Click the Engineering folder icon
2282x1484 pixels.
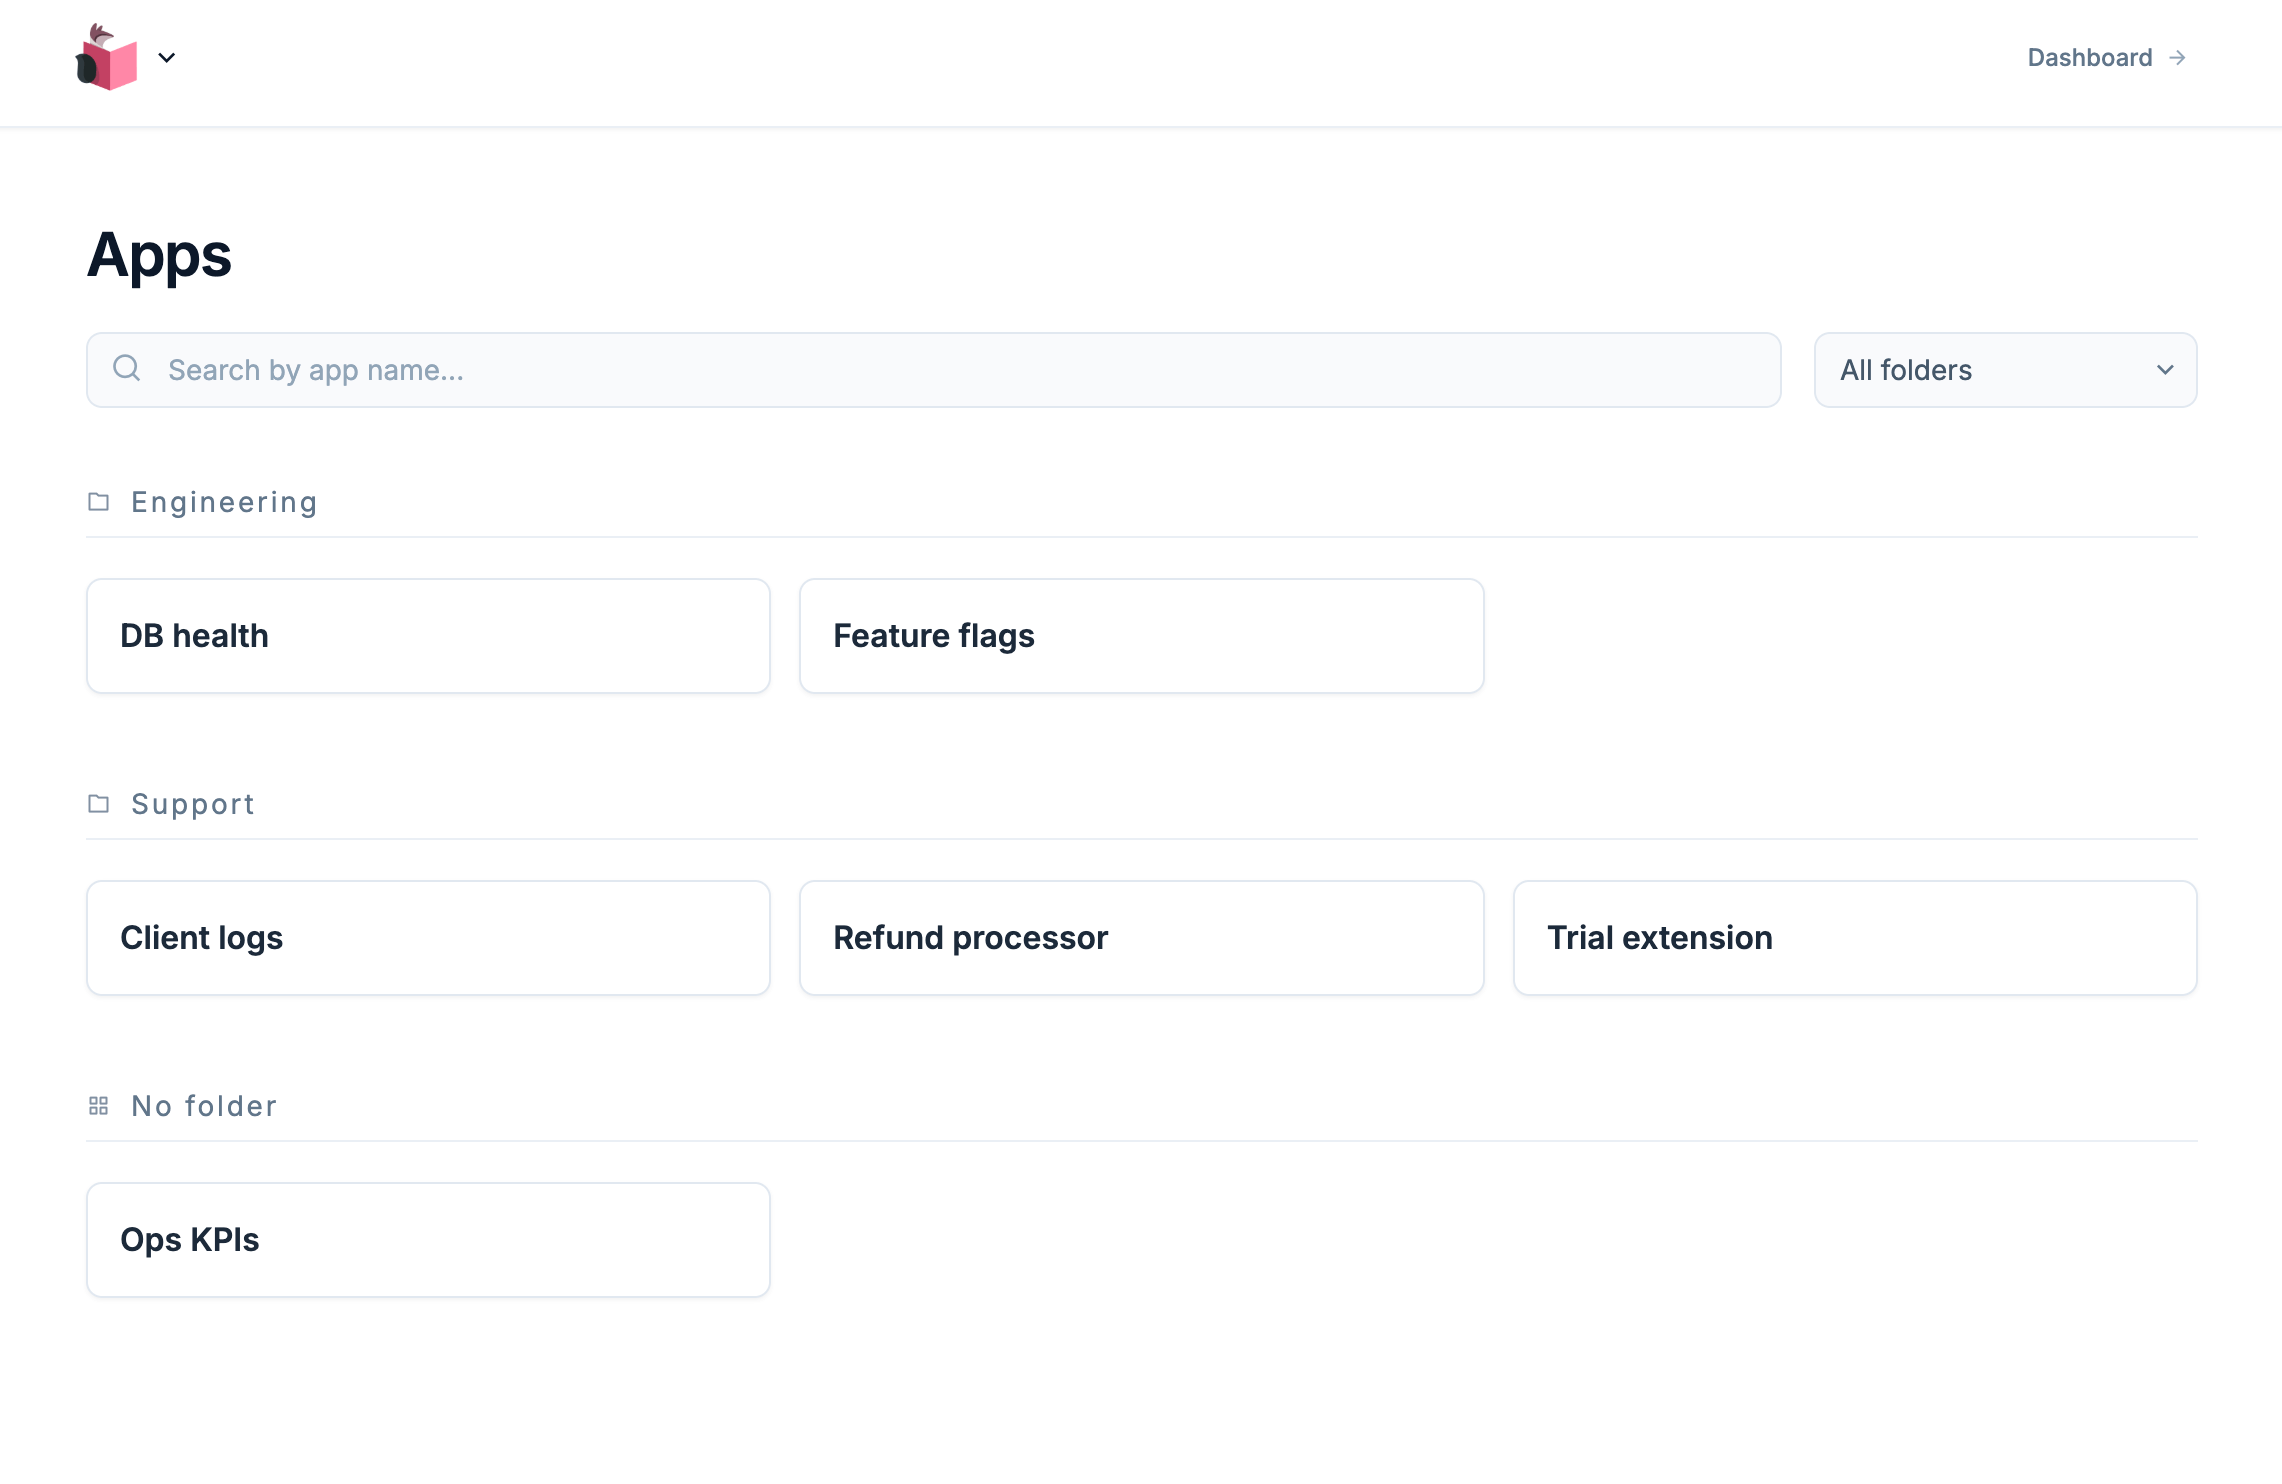pyautogui.click(x=98, y=502)
